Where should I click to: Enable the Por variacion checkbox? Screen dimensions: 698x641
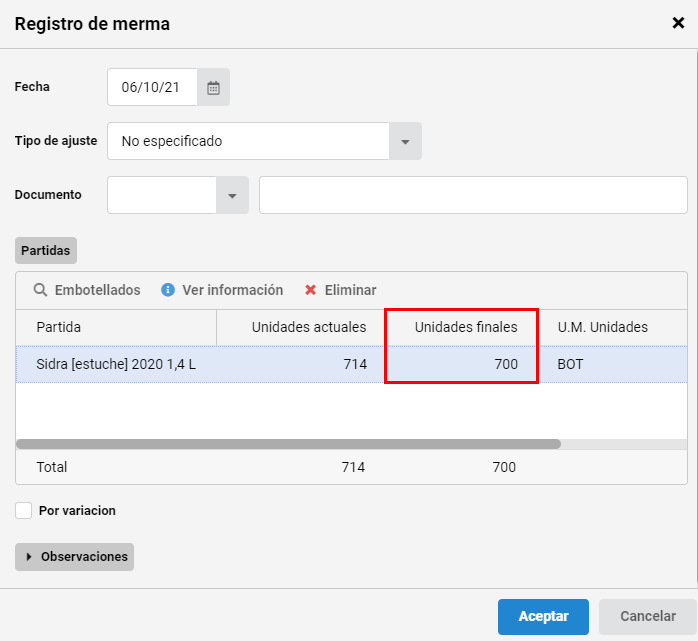(23, 511)
